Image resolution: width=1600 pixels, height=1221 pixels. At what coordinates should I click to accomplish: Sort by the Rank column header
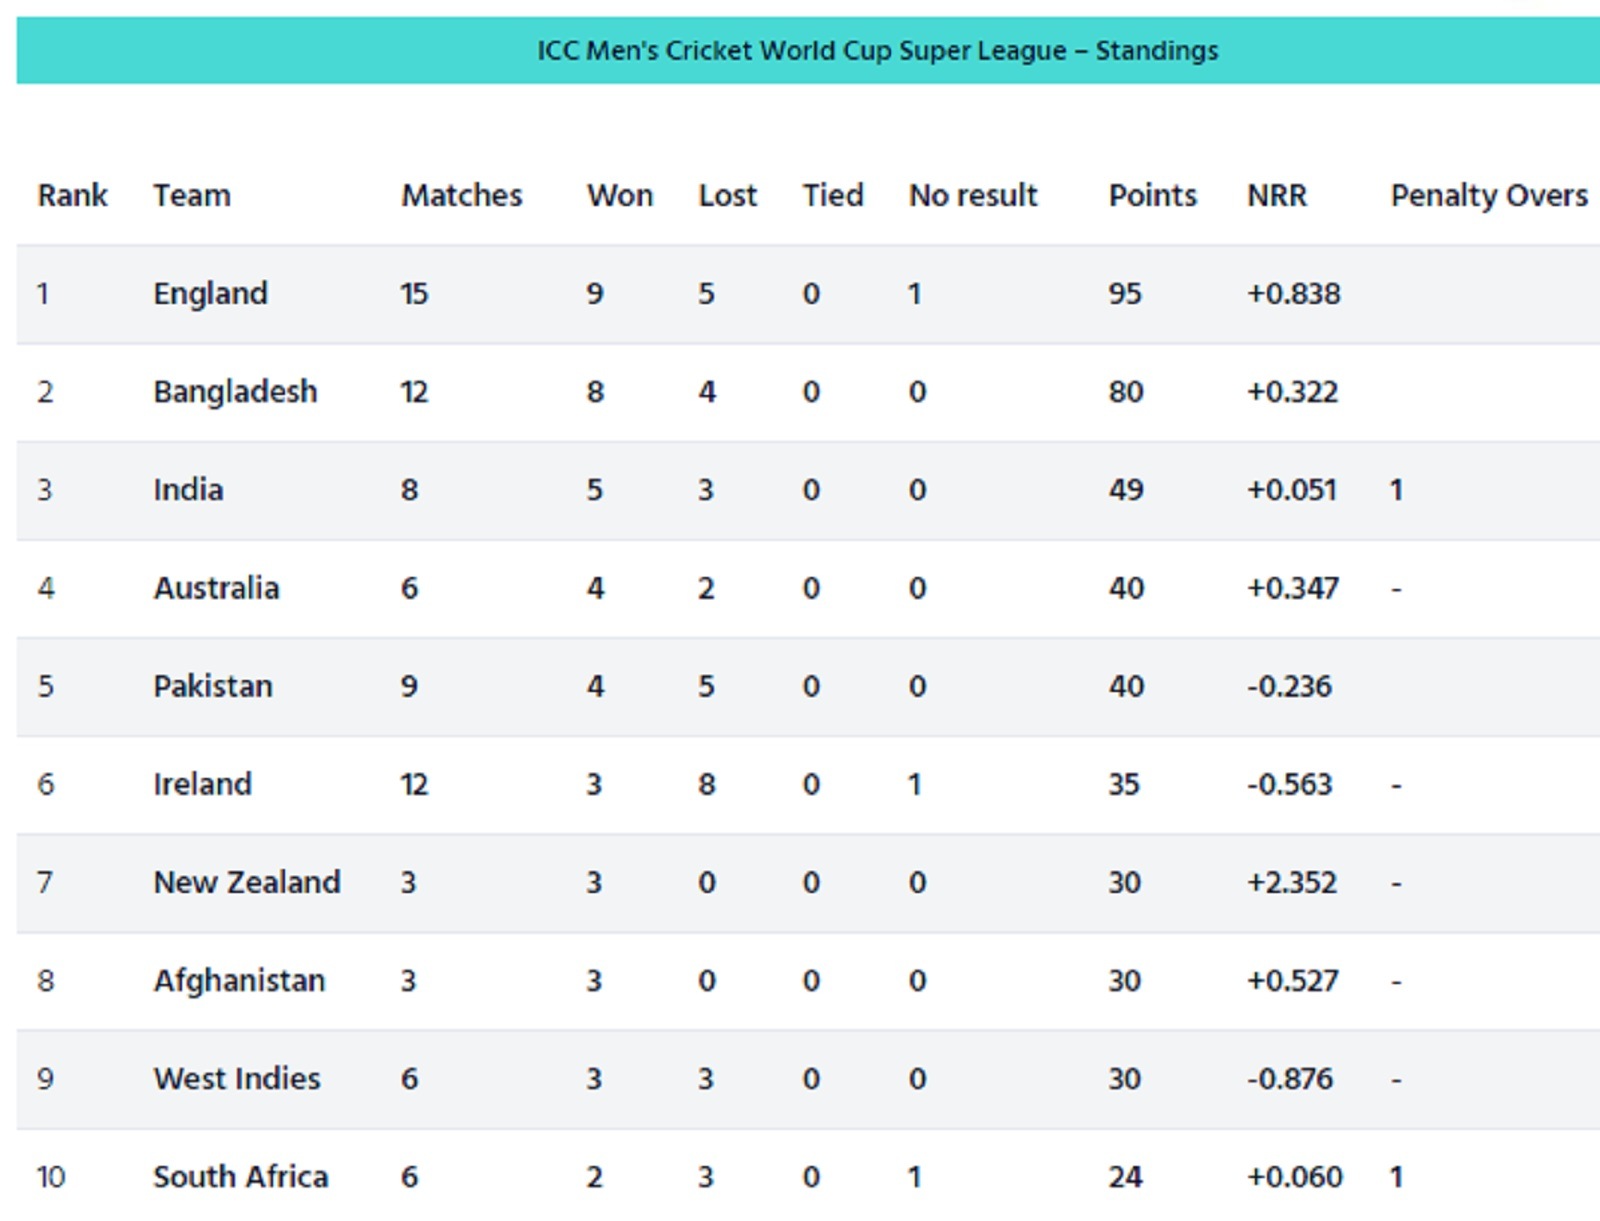72,195
